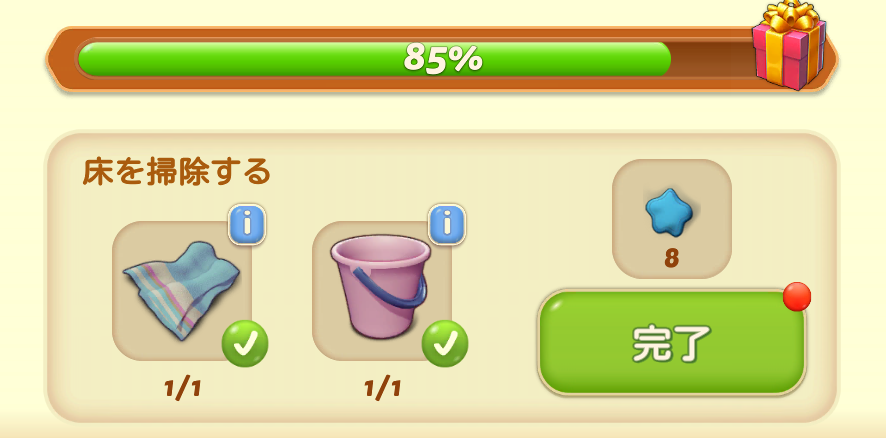The image size is (886, 438).
Task: Tap the blue star reward icon
Action: [669, 211]
